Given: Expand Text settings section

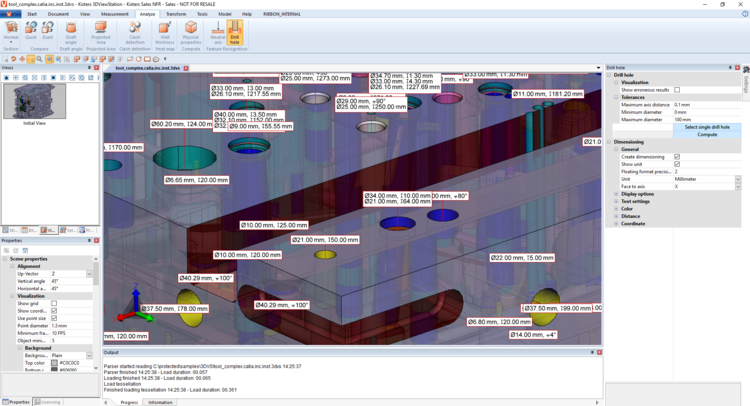Looking at the screenshot, I should (x=616, y=201).
